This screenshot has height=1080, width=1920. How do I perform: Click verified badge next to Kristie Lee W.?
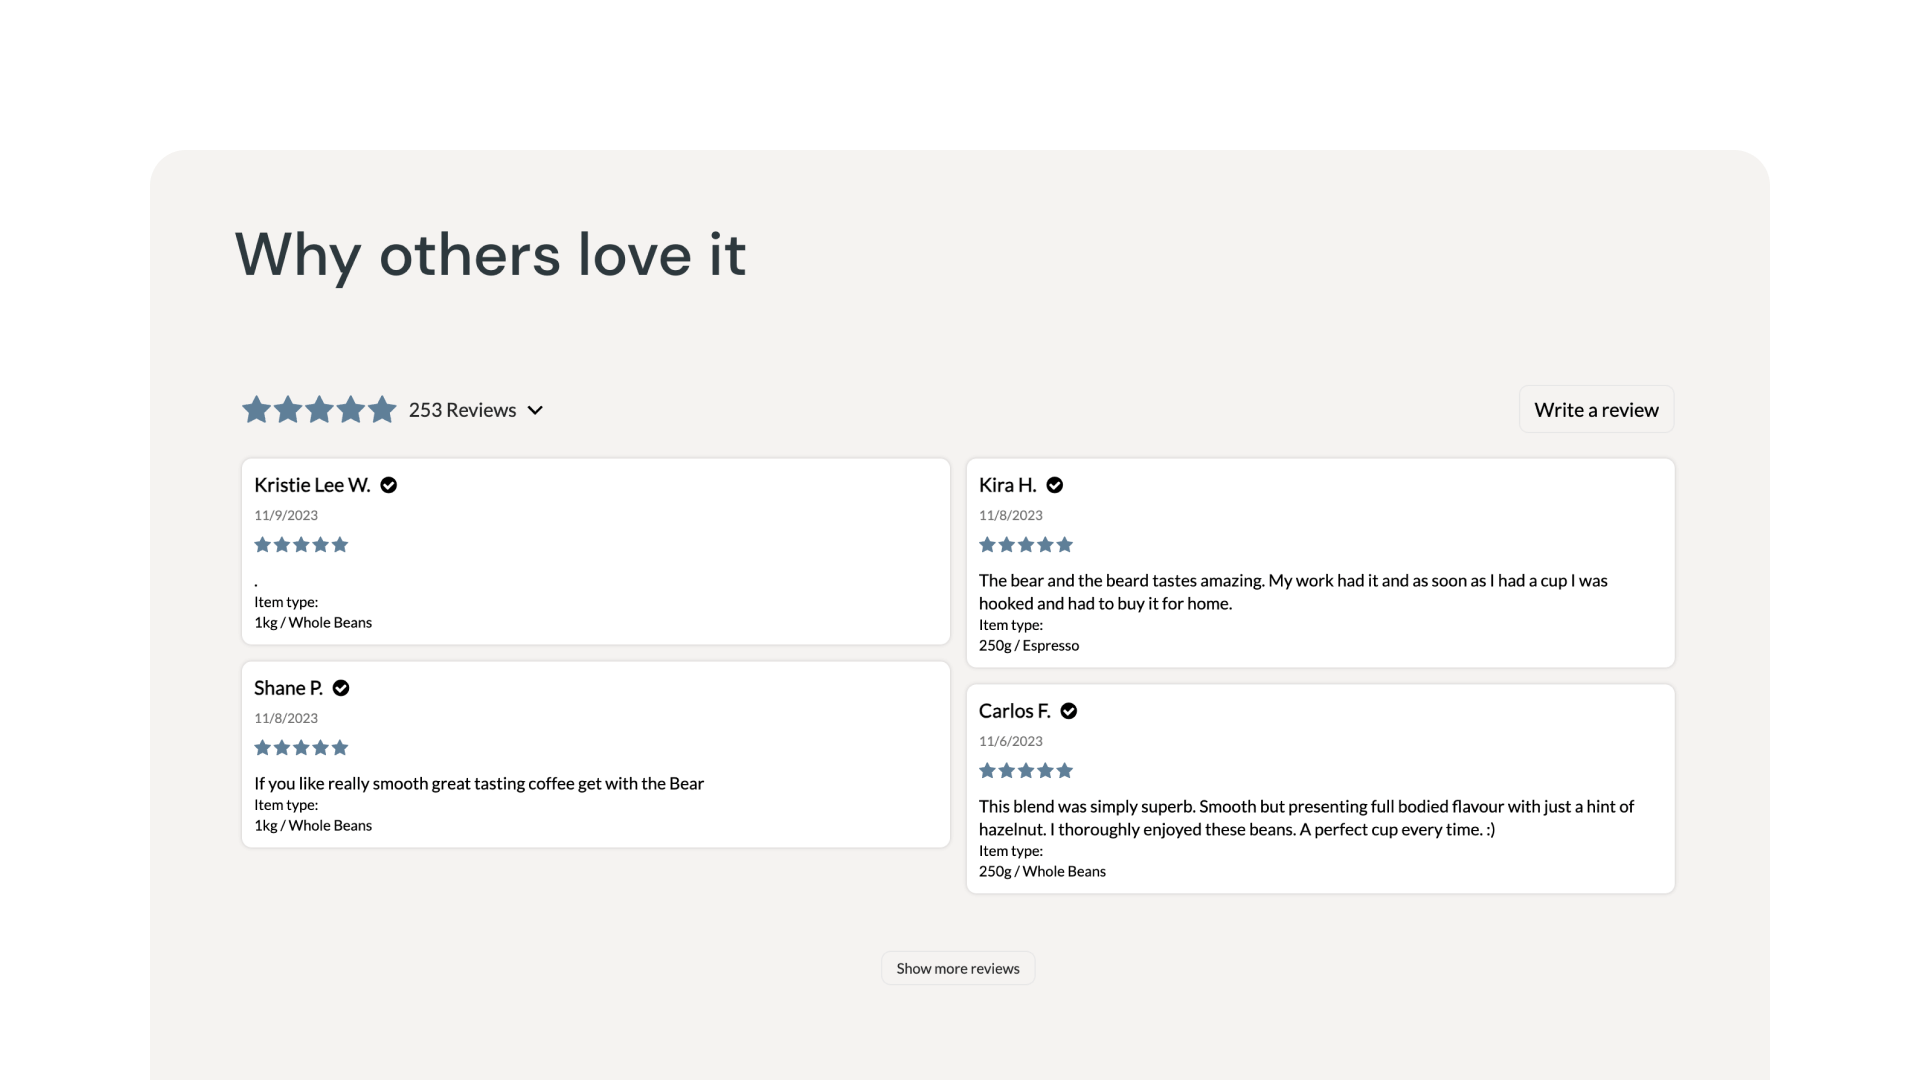point(389,485)
